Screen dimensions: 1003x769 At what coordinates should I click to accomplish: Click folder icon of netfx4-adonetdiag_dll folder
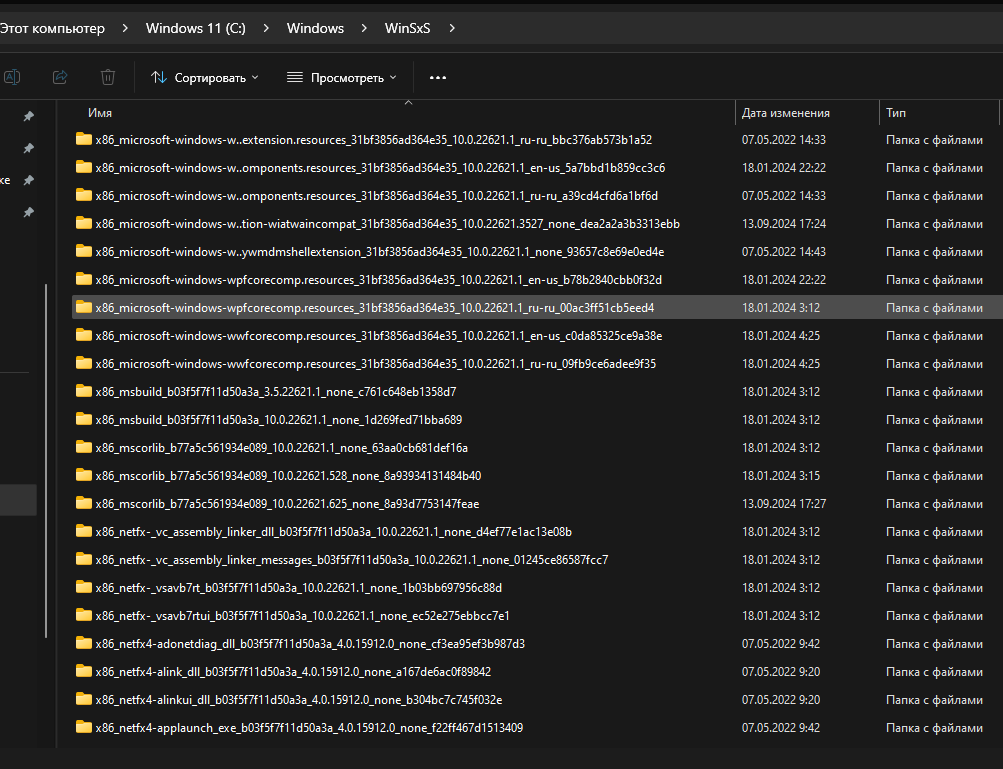(84, 644)
